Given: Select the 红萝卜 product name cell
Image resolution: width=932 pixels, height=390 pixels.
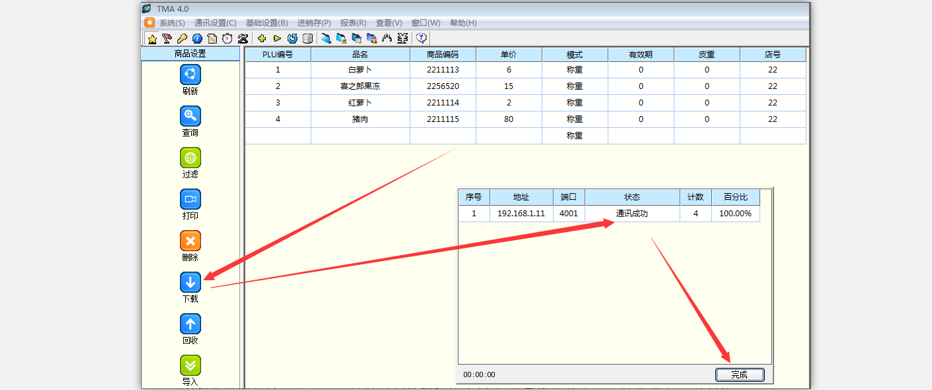Looking at the screenshot, I should (x=360, y=103).
